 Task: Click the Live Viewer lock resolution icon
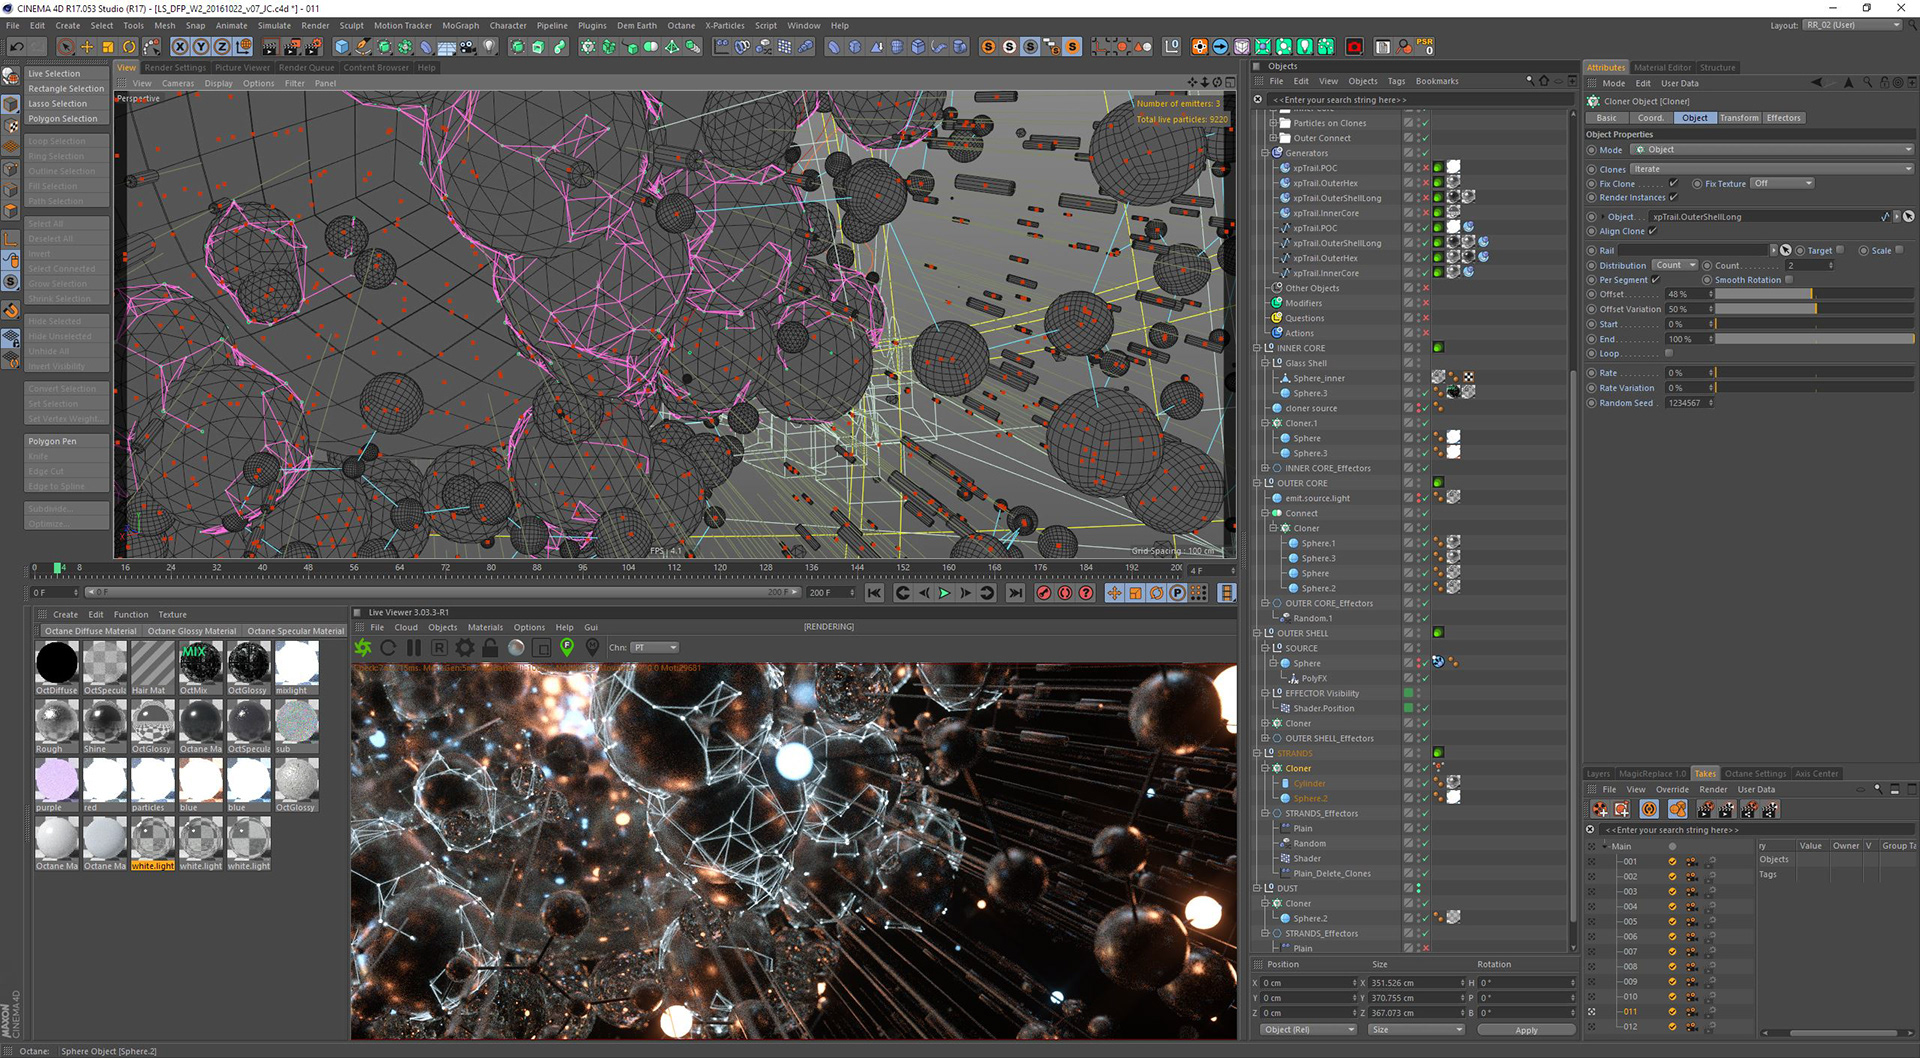coord(490,647)
